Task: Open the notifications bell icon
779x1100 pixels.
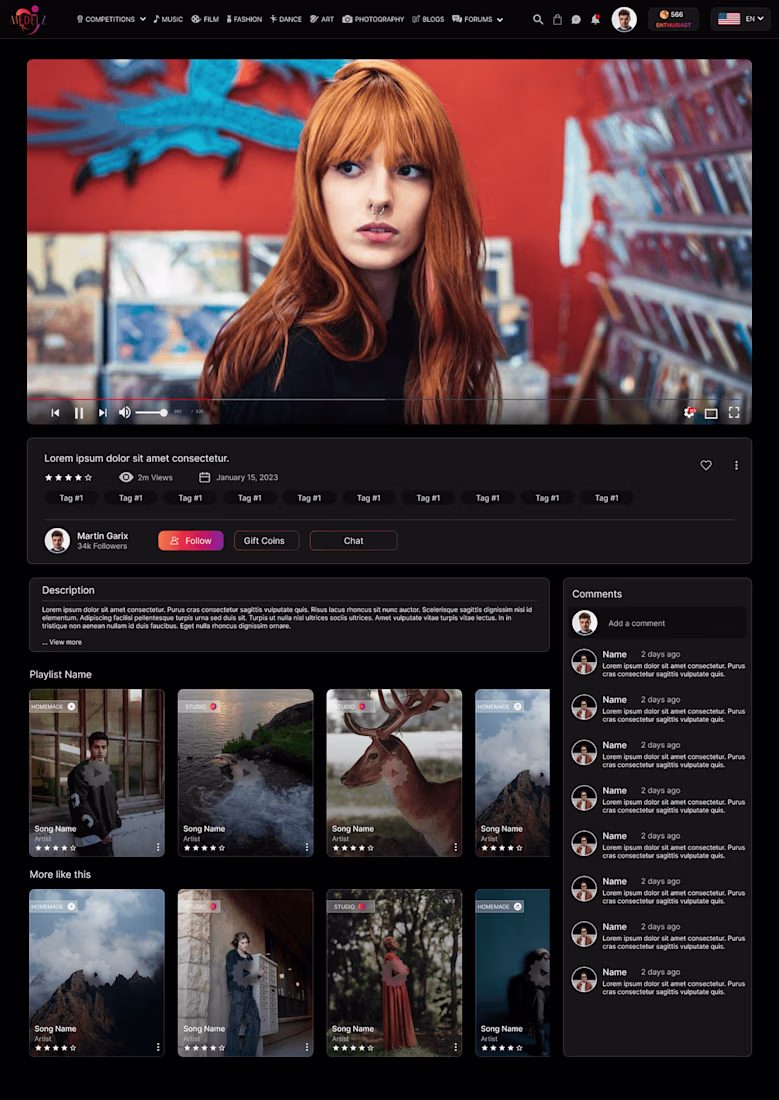Action: click(595, 20)
